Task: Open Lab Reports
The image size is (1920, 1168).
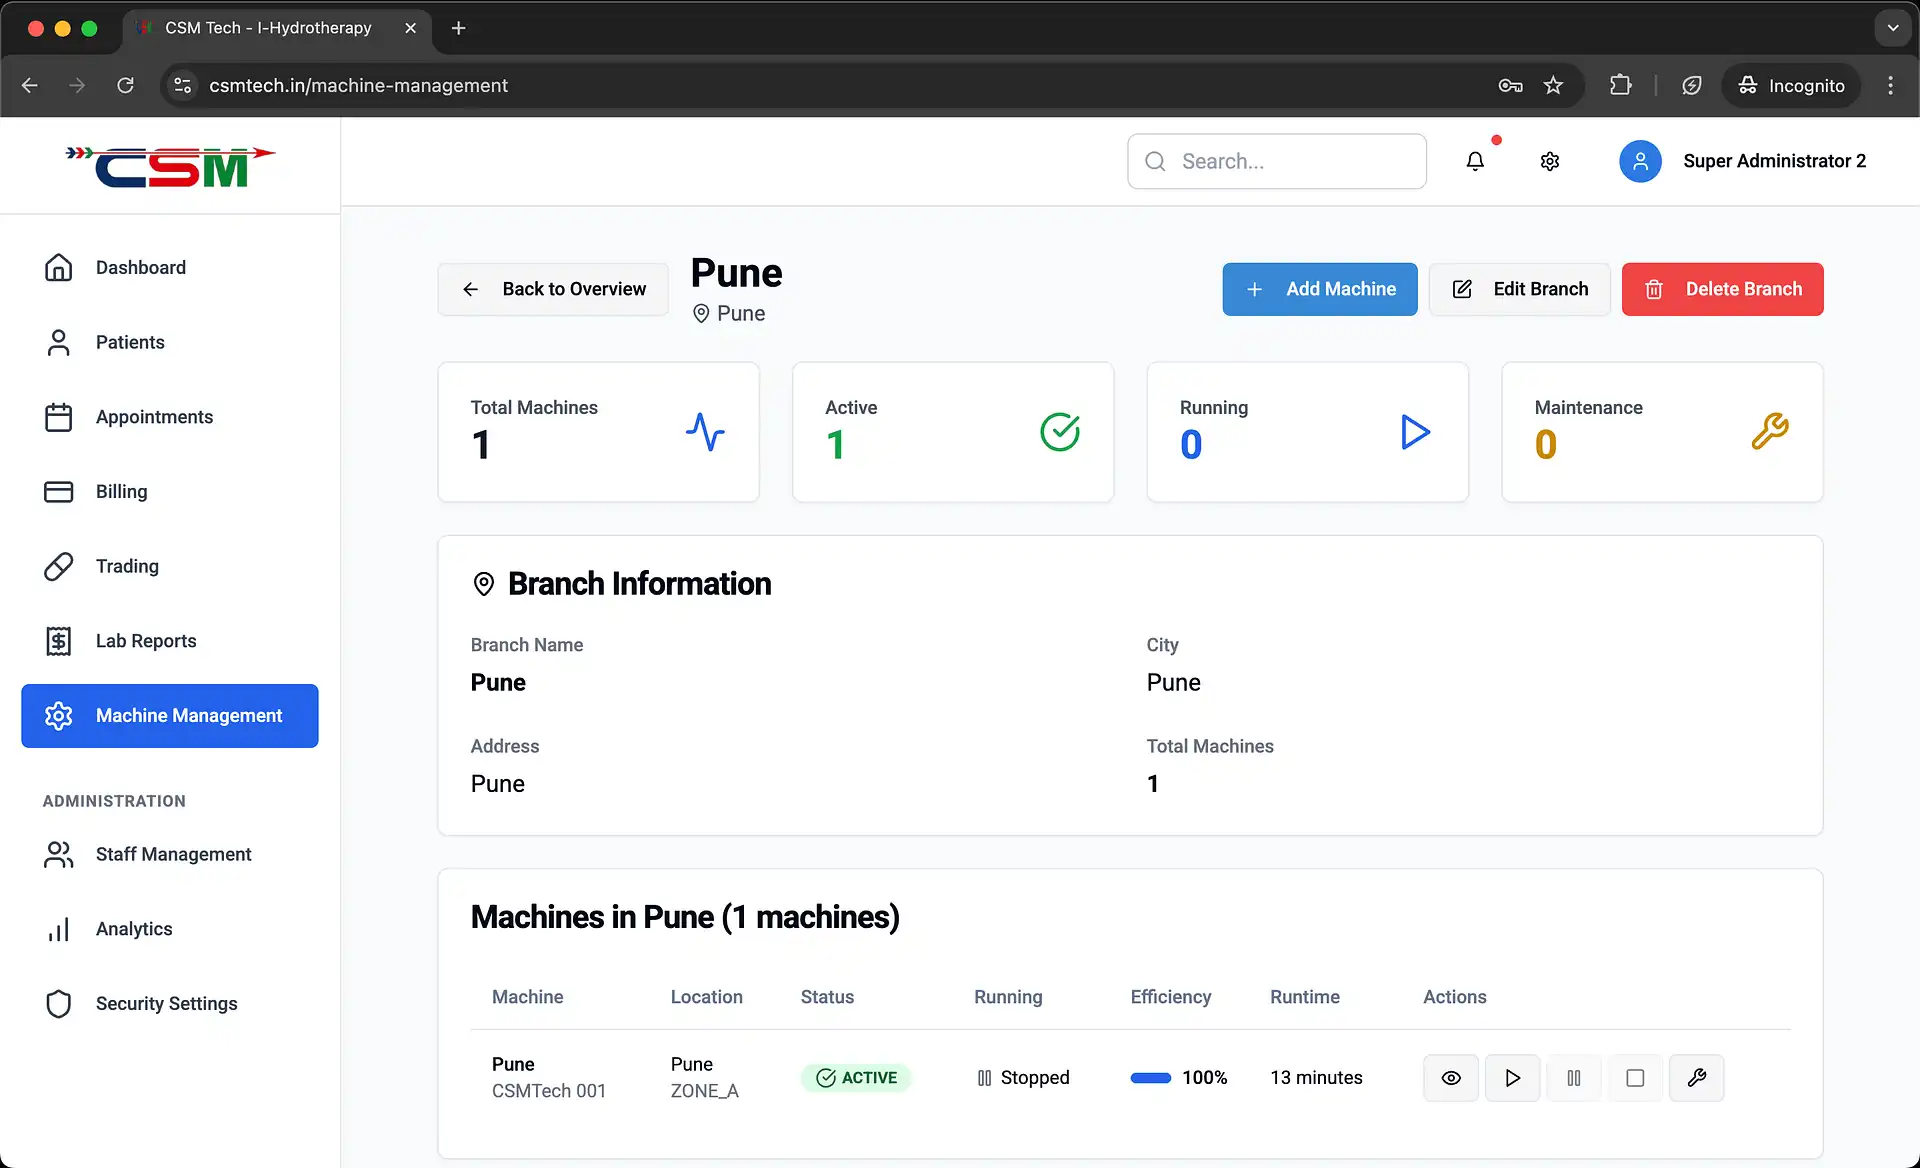Action: pos(170,641)
